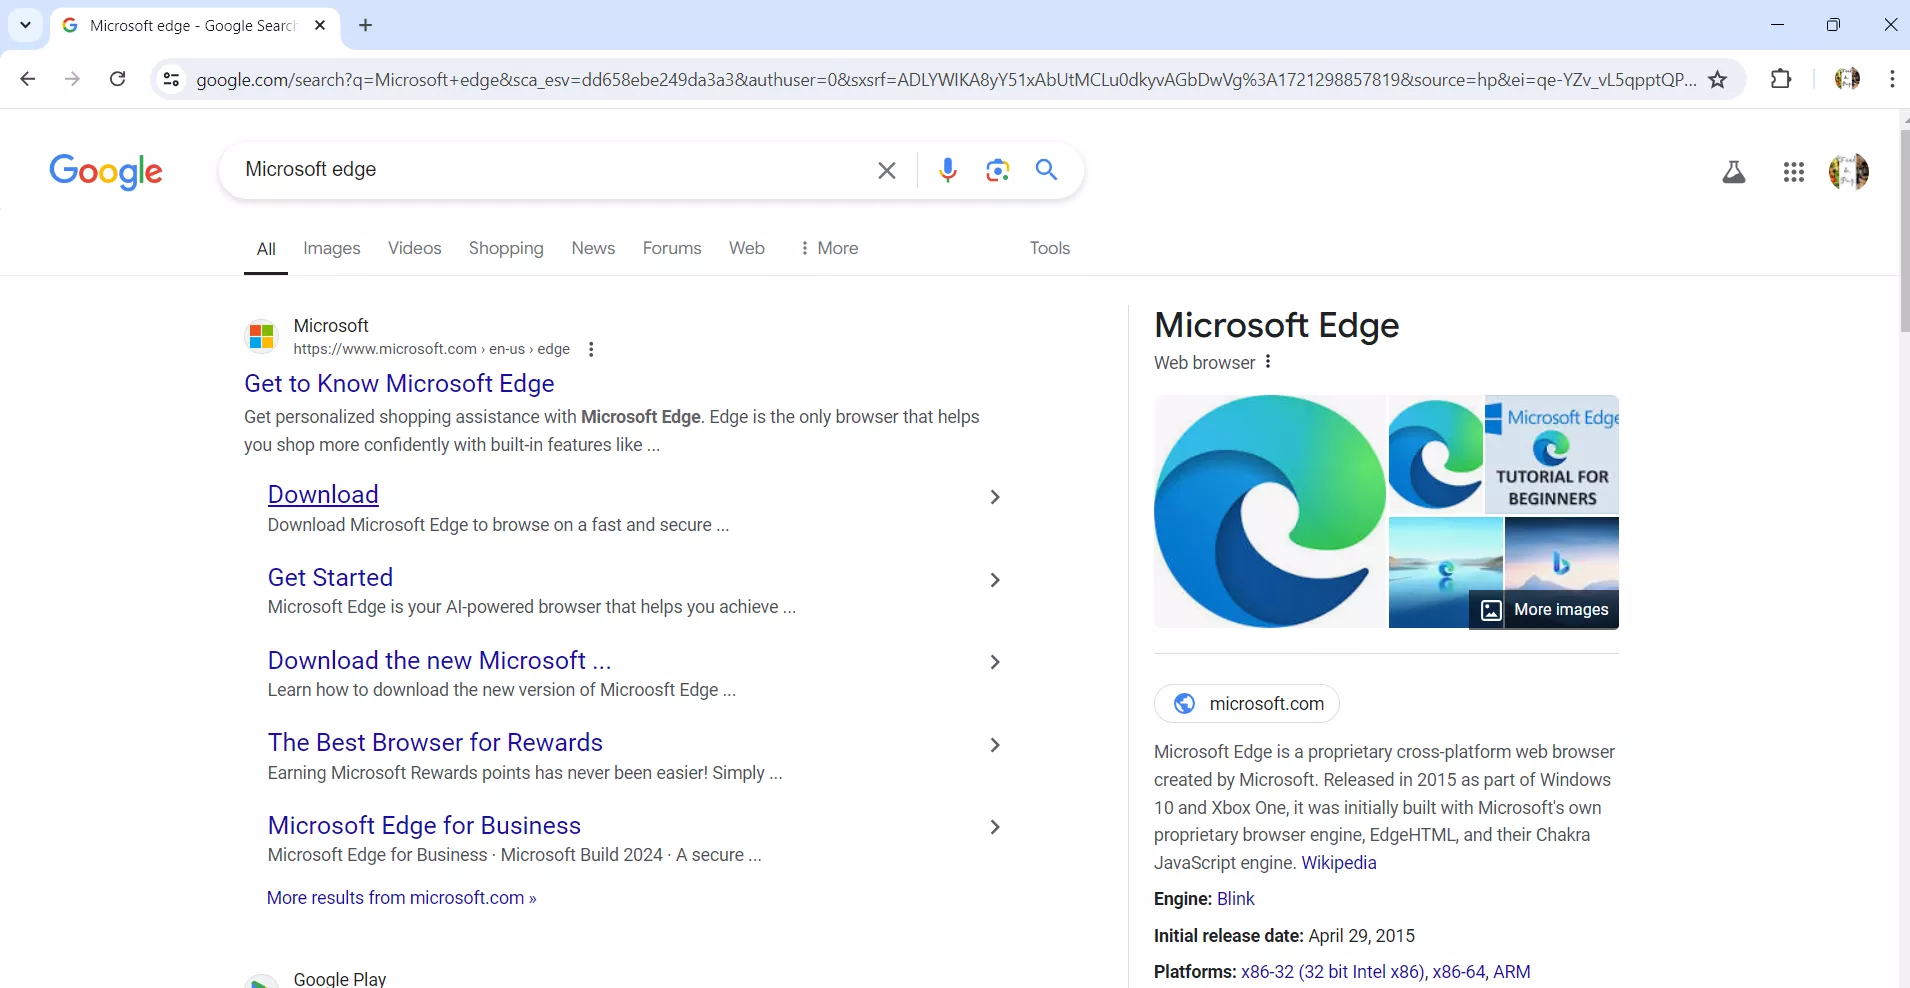Open Search Labs flask icon

coord(1735,171)
